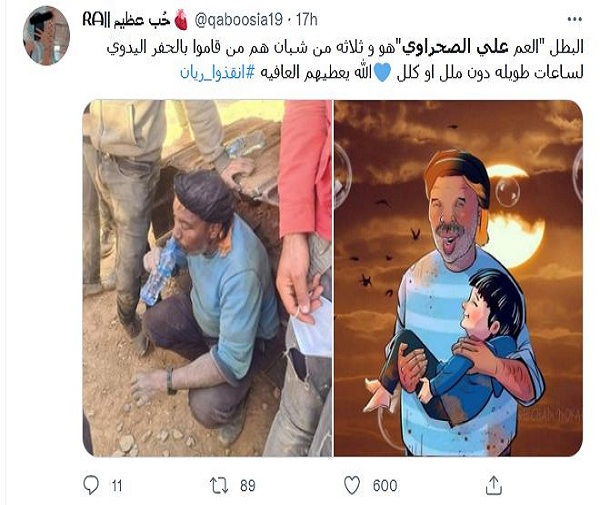View the 11 replies count
This screenshot has width=600, height=505.
[117, 486]
